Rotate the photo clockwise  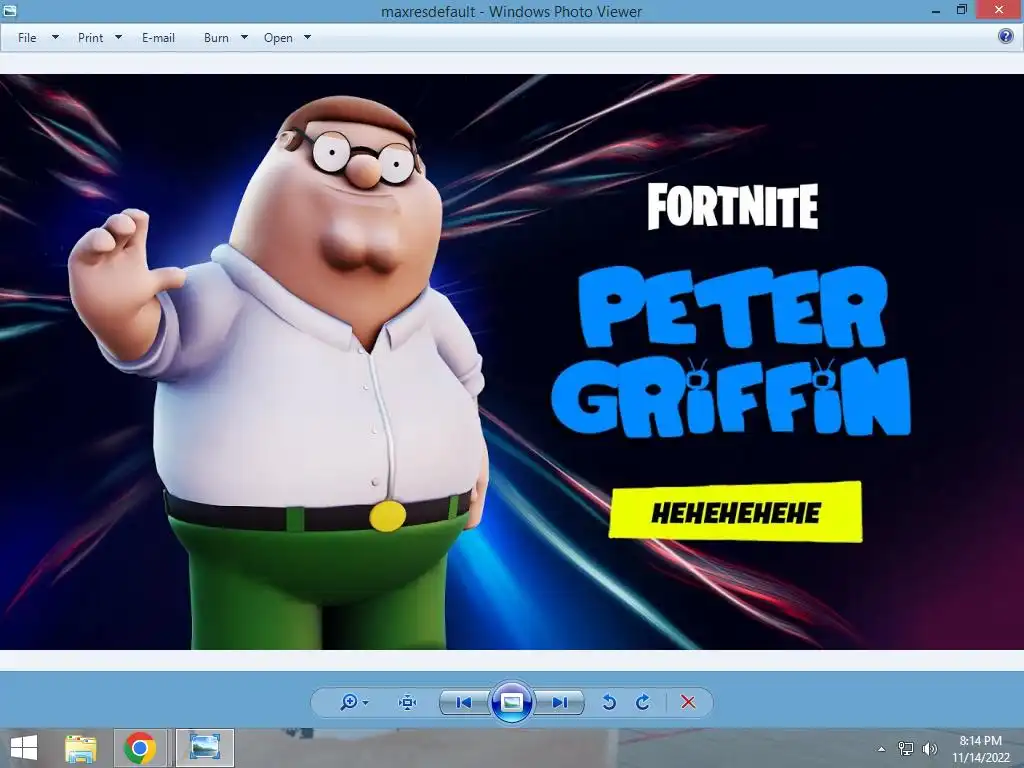pyautogui.click(x=643, y=702)
